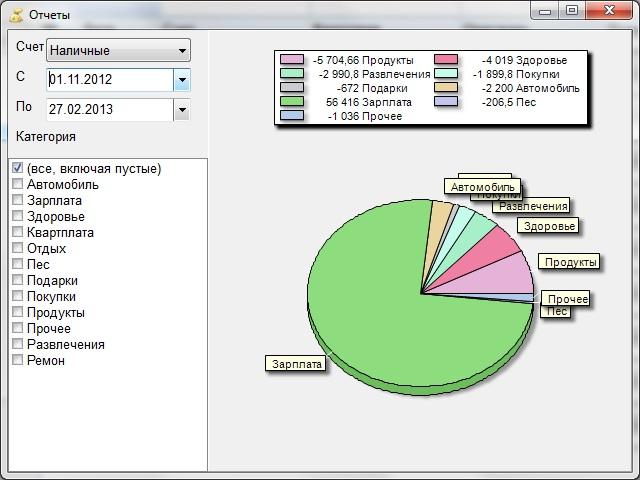Check the Покупки category checkbox
The width and height of the screenshot is (640, 480).
tap(17, 296)
